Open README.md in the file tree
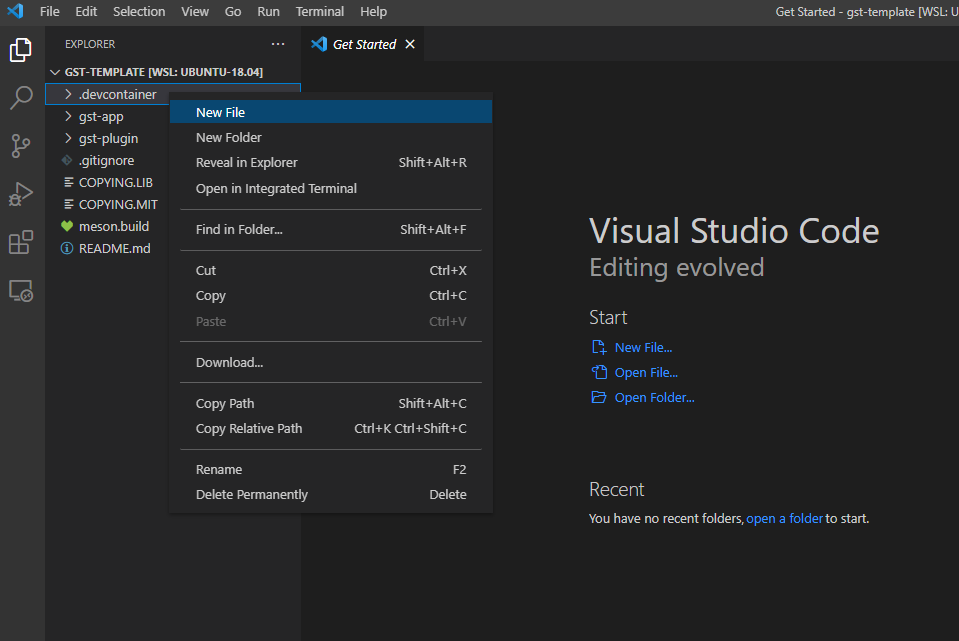 (x=114, y=248)
